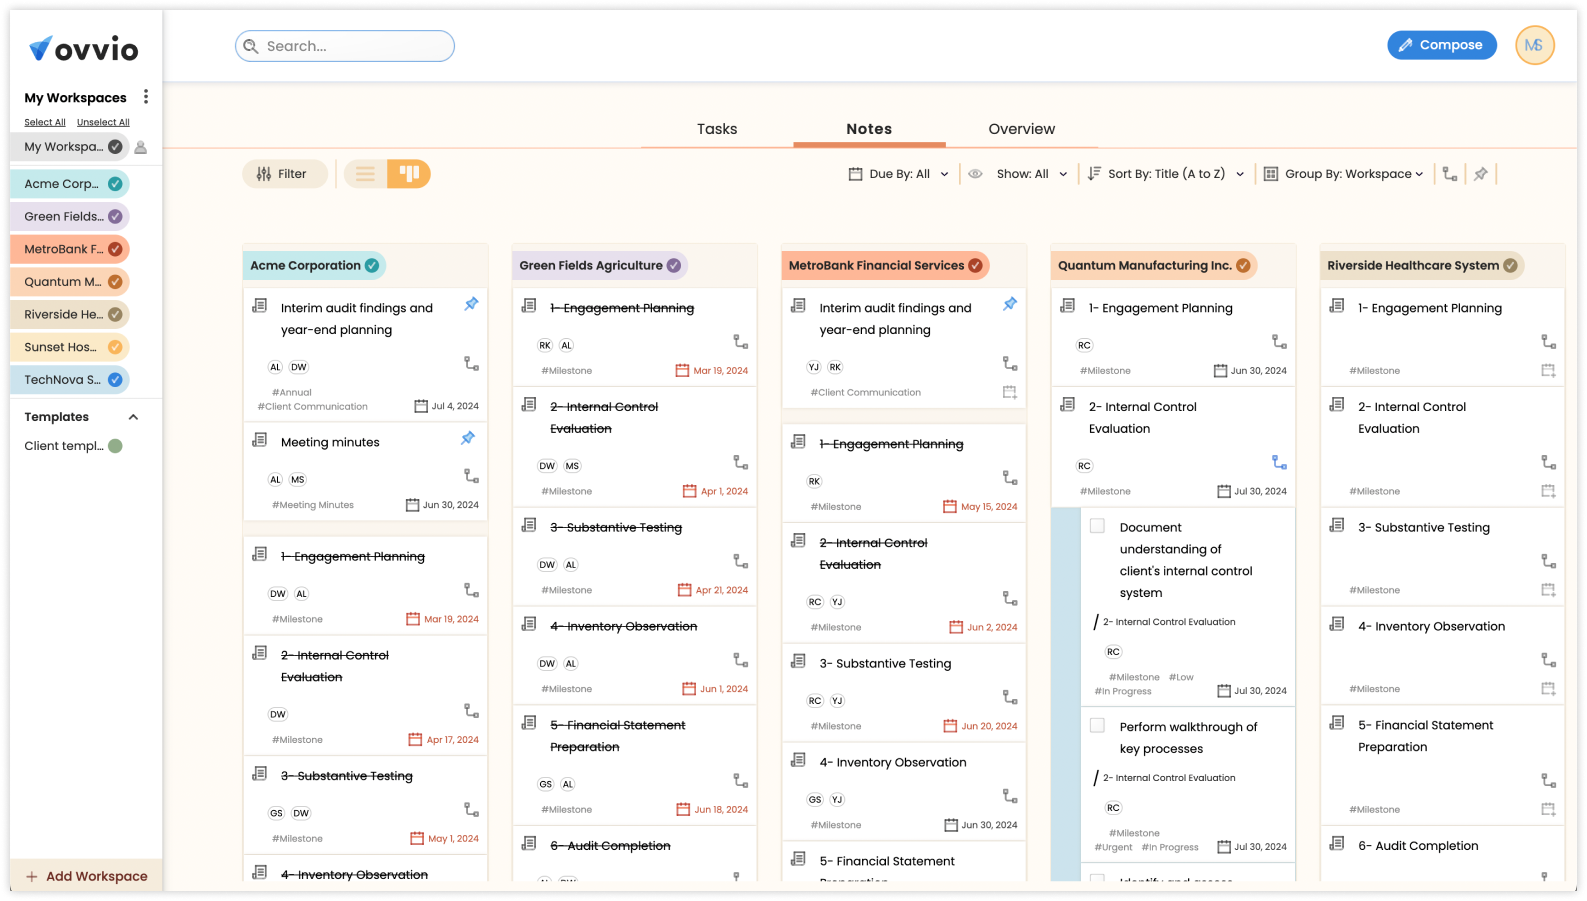Open the Riverside 6- Audit Completion note

click(1418, 846)
